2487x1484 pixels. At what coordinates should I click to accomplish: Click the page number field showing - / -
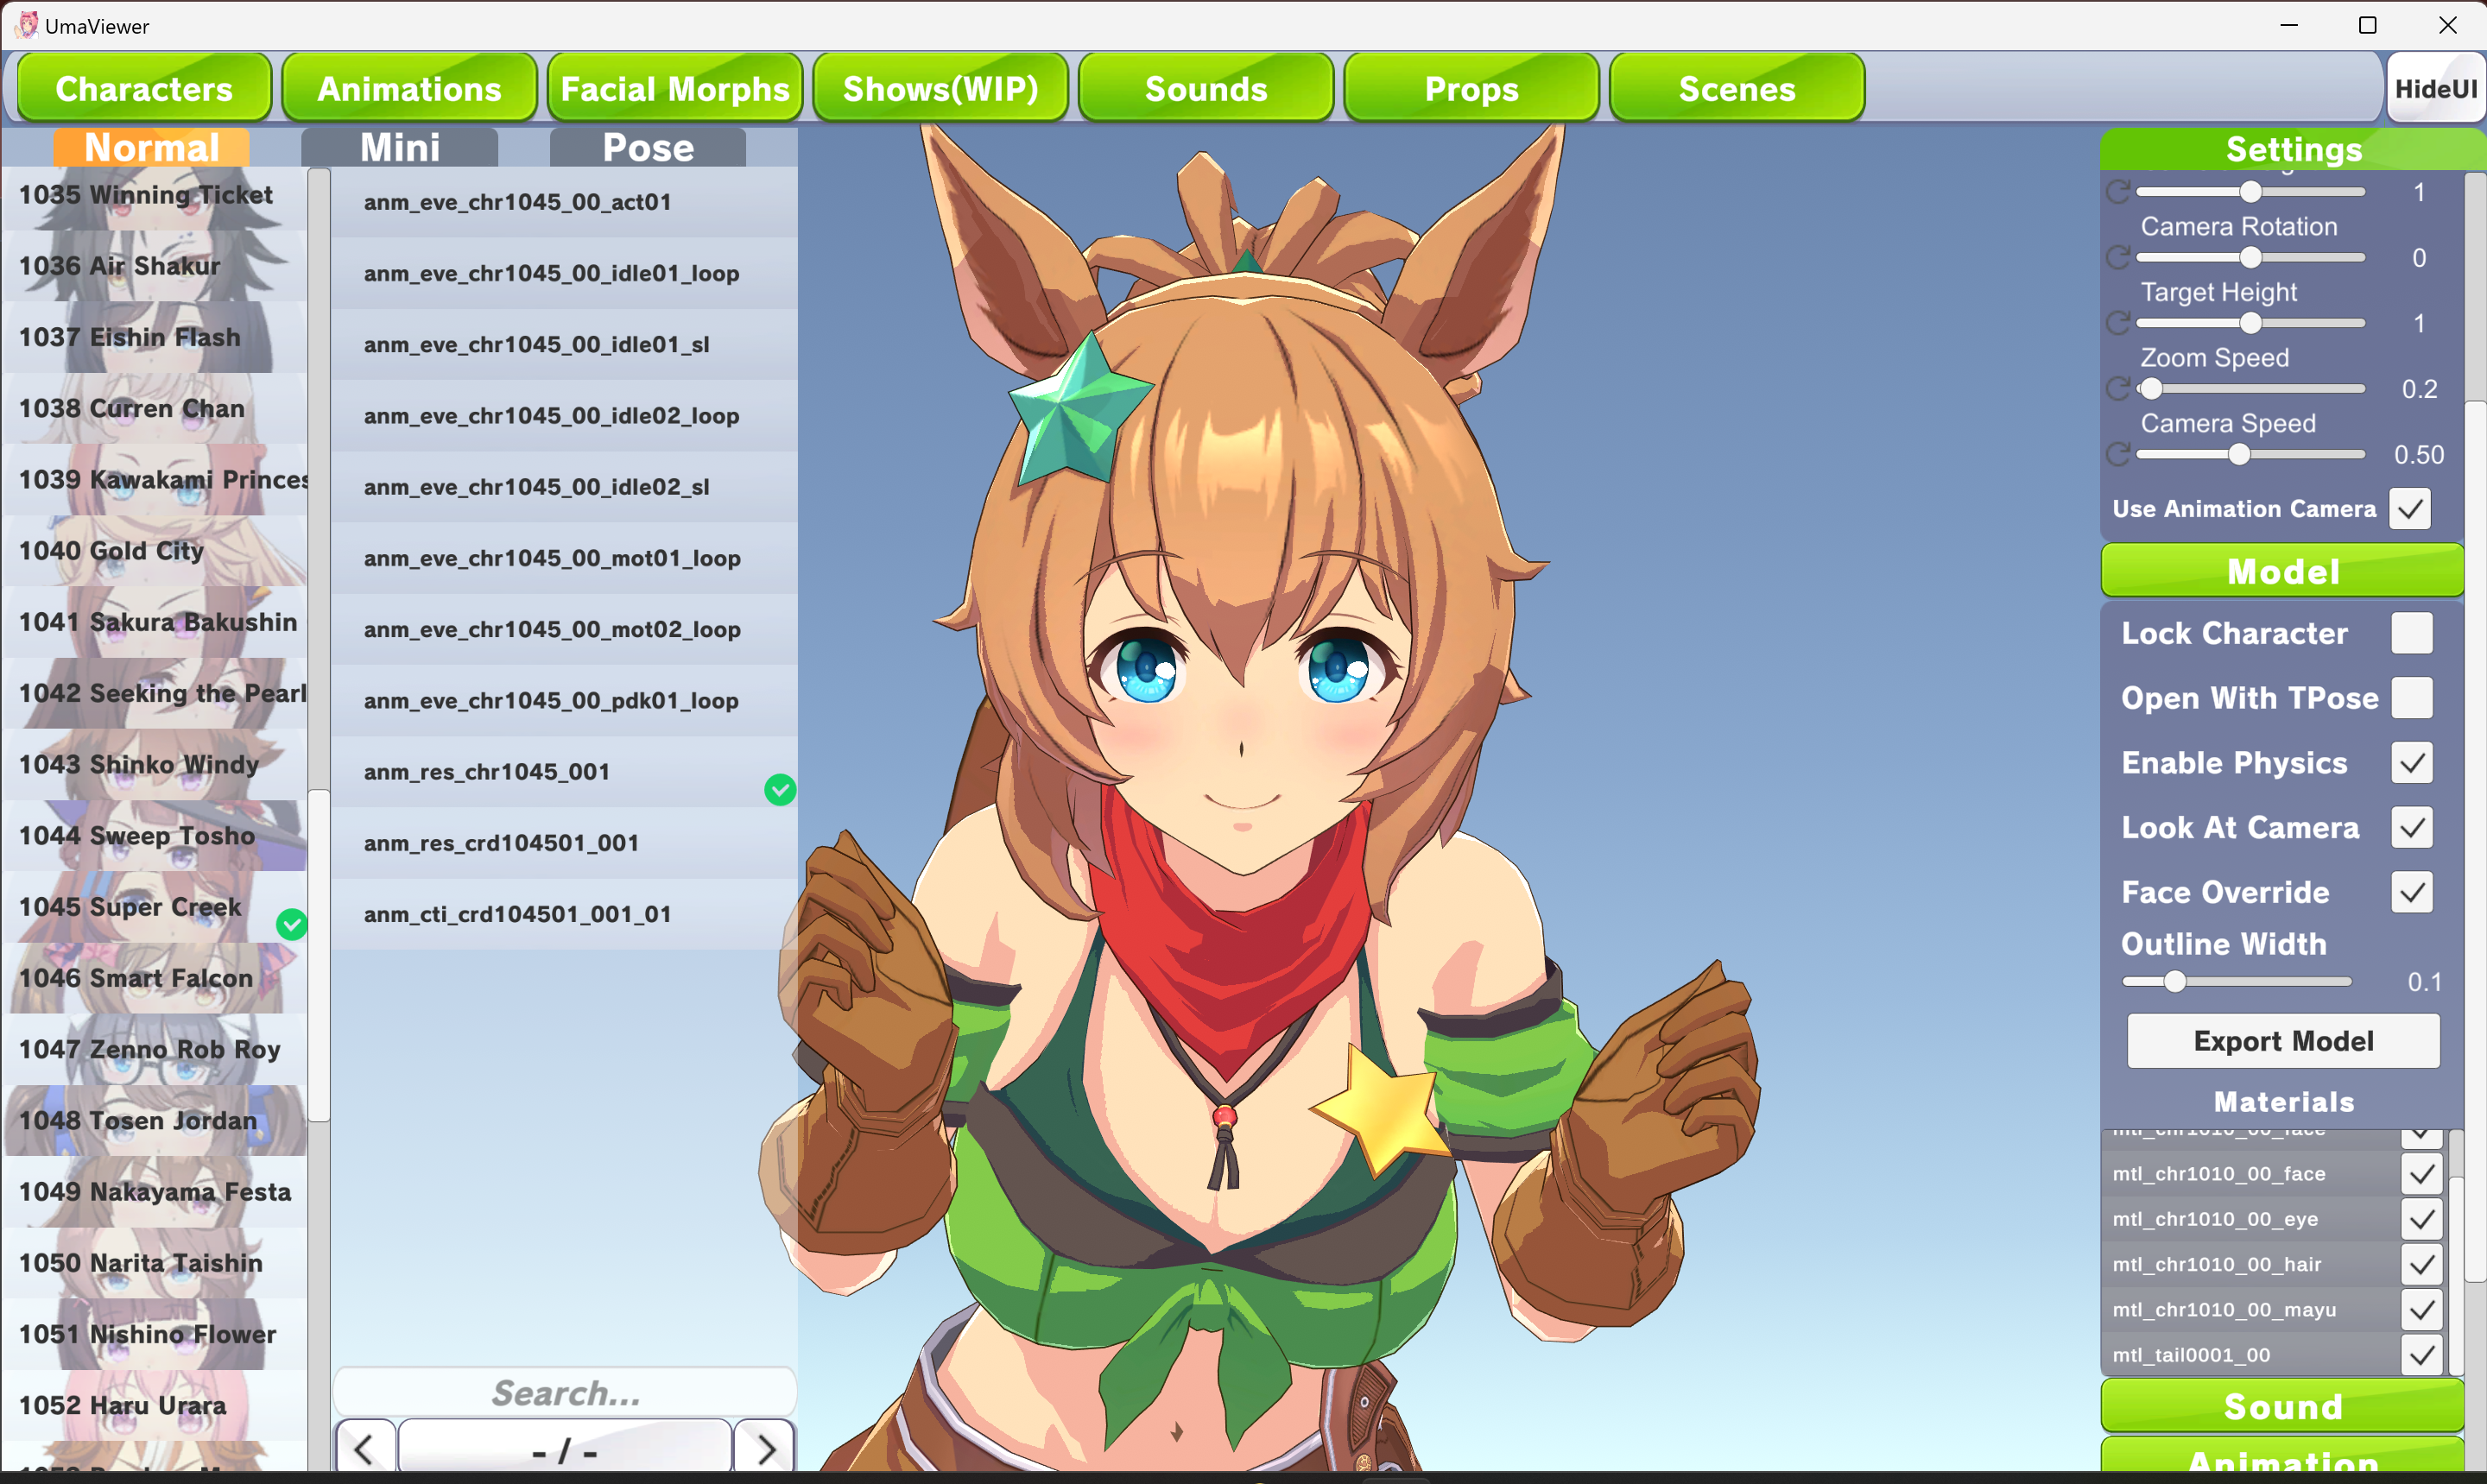[x=565, y=1448]
